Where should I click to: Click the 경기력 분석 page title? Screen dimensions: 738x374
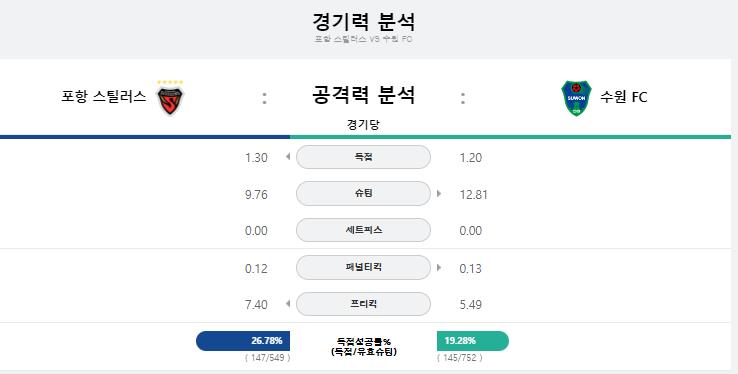coord(363,22)
